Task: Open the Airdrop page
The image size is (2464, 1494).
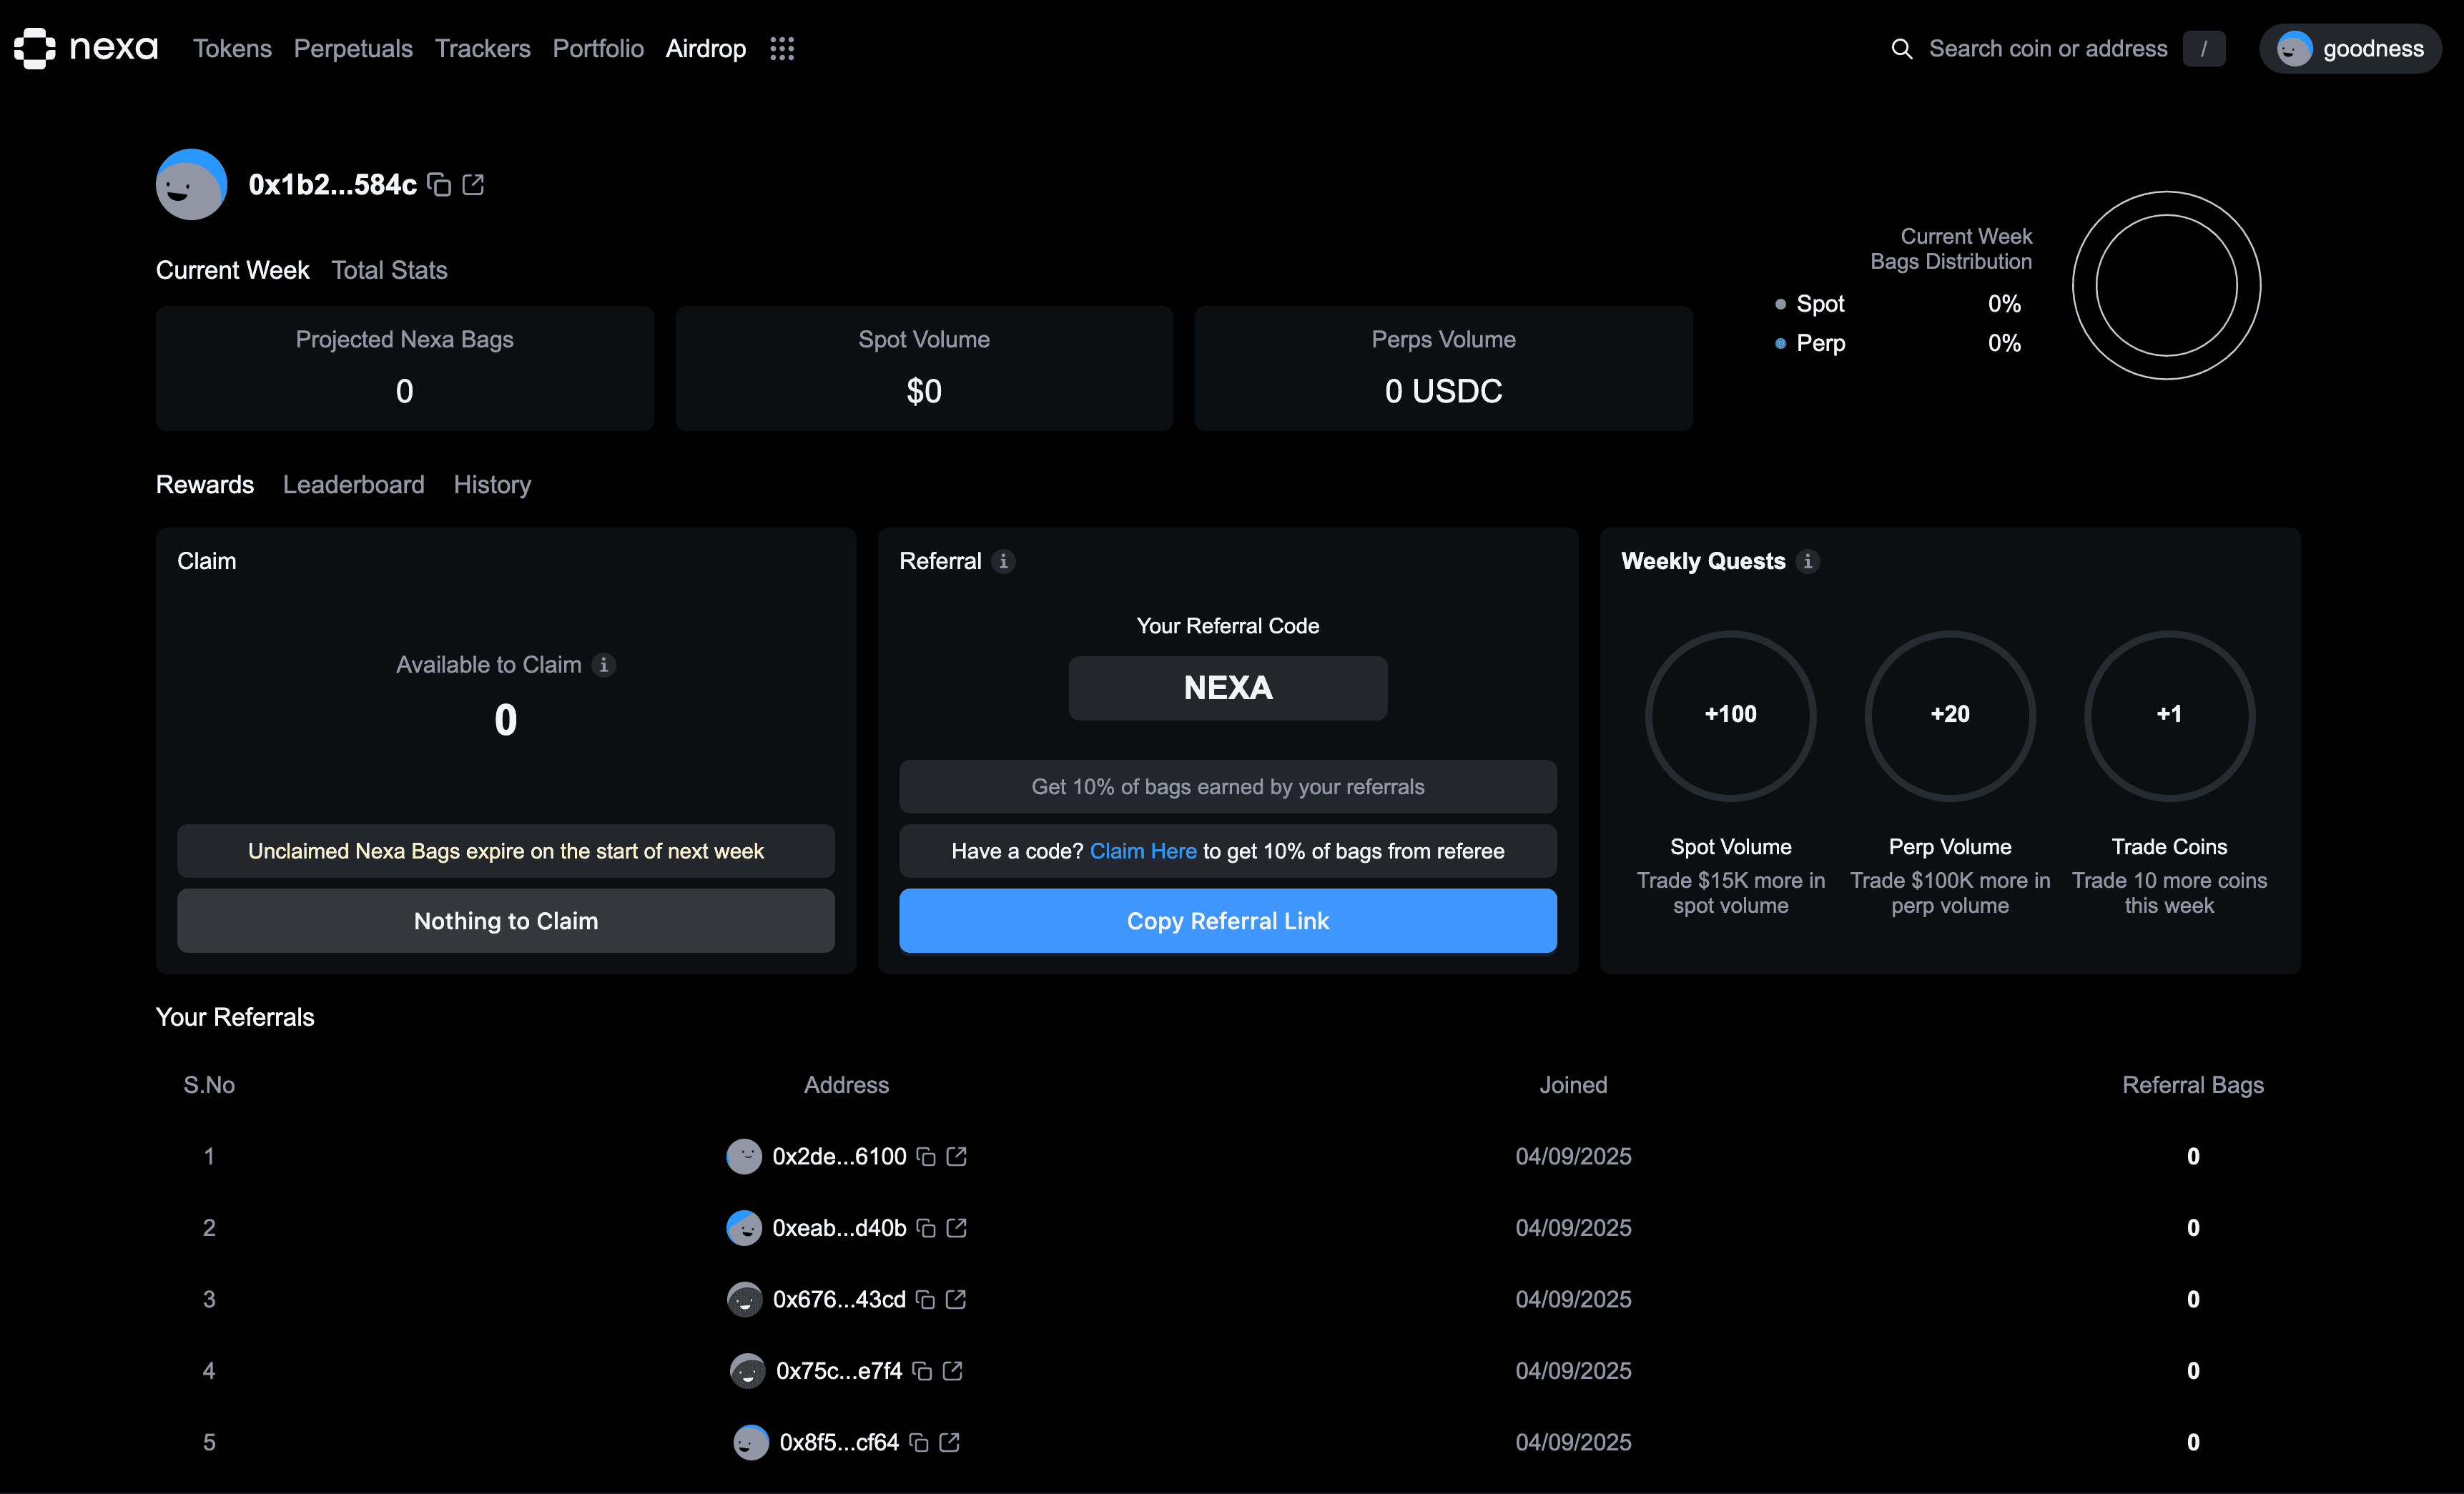Action: 705,48
